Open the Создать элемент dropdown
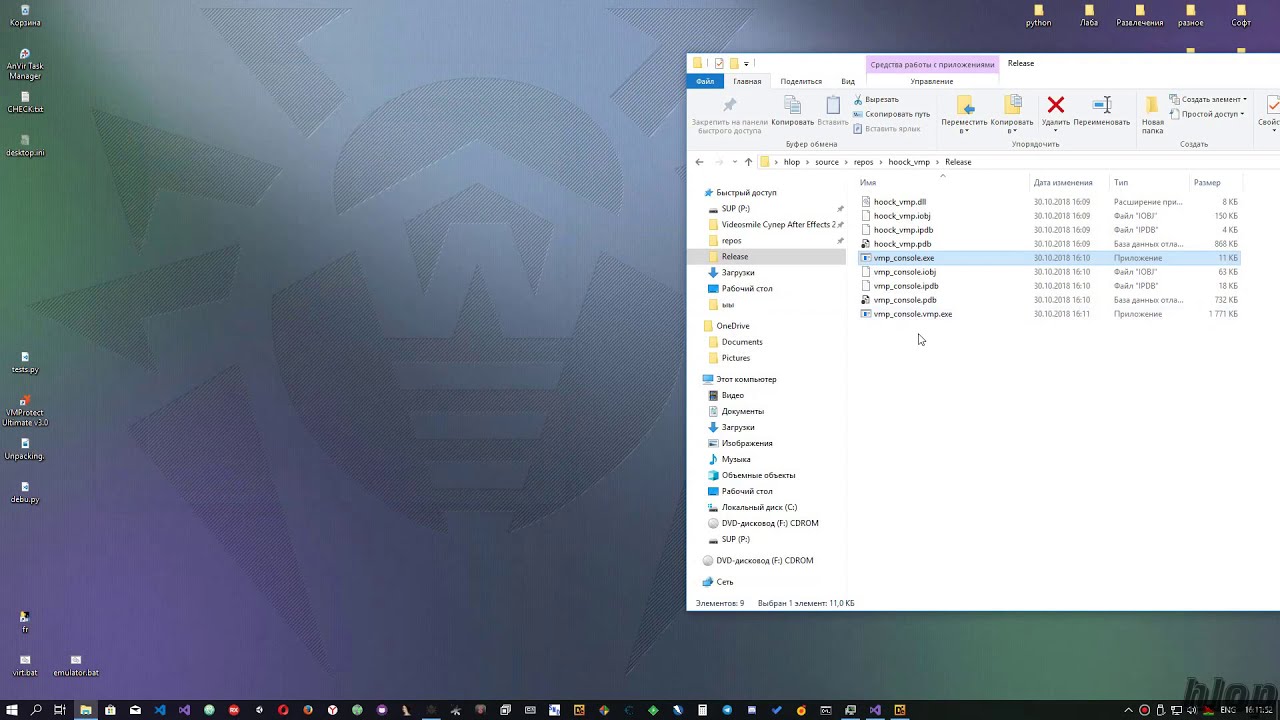 pos(1208,99)
